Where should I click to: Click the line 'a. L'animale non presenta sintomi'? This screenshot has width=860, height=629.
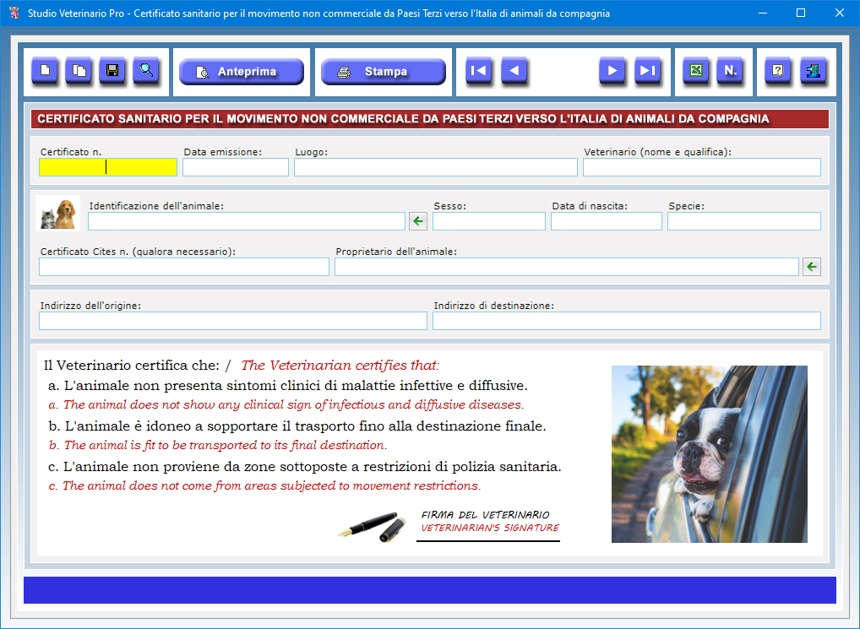[x=288, y=386]
